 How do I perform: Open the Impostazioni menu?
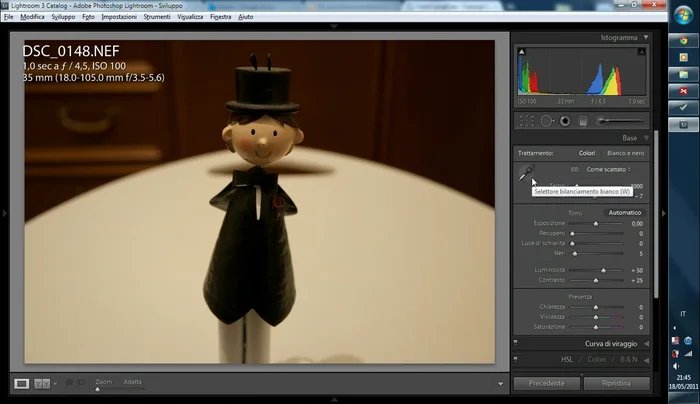click(x=119, y=17)
